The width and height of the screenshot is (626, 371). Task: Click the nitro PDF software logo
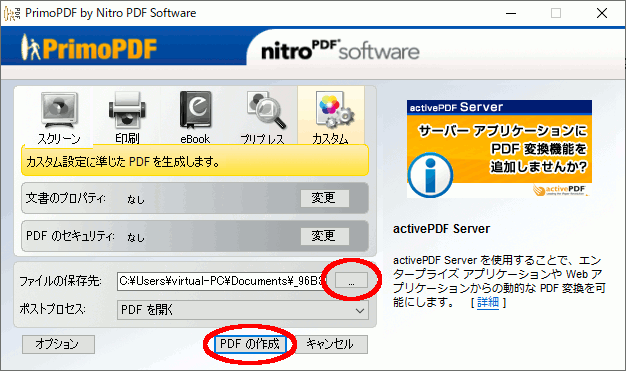click(340, 50)
